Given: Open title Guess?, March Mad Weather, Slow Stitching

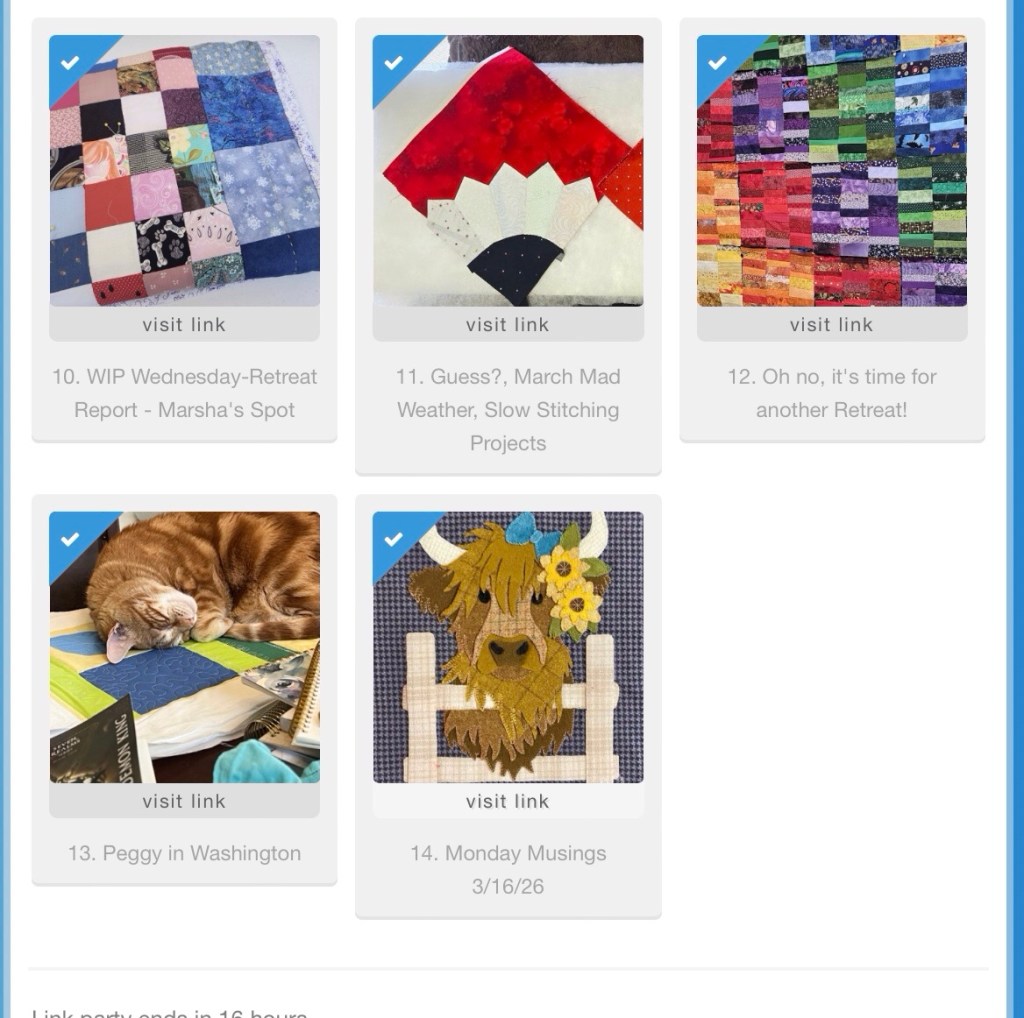Looking at the screenshot, I should point(508,409).
